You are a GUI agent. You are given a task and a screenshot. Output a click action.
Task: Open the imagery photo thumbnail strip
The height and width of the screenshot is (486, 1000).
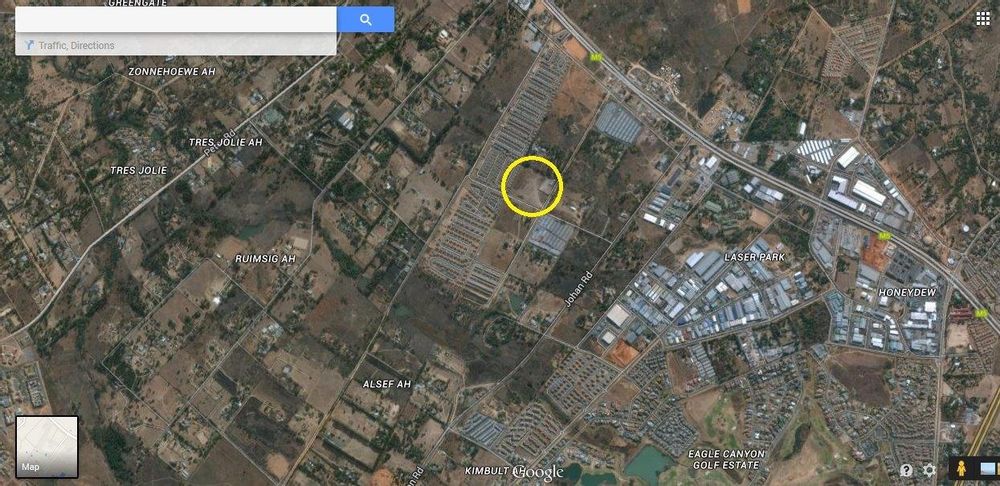pyautogui.click(x=987, y=469)
